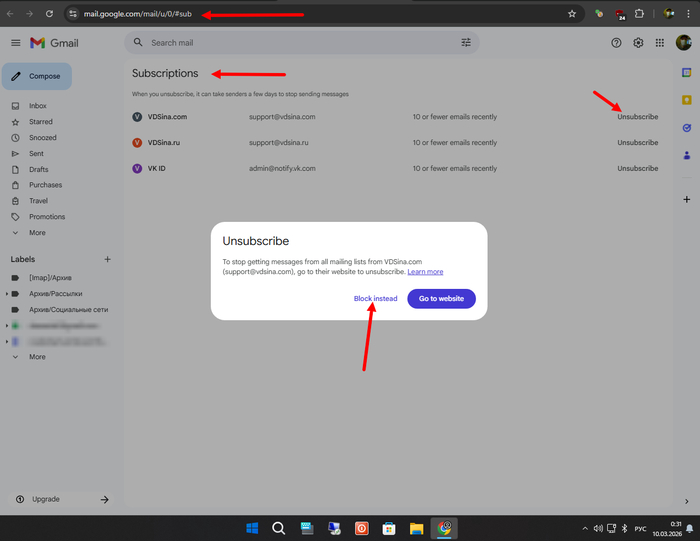The image size is (700, 541).
Task: Open the Support help icon
Action: (x=616, y=43)
